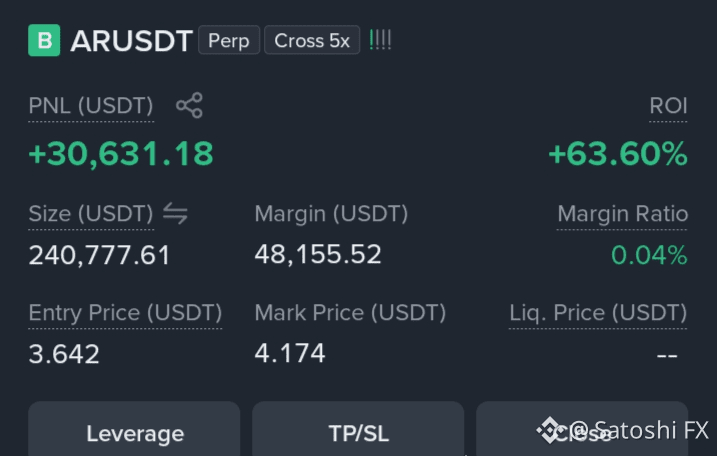Select the Perp contract tag

click(229, 40)
